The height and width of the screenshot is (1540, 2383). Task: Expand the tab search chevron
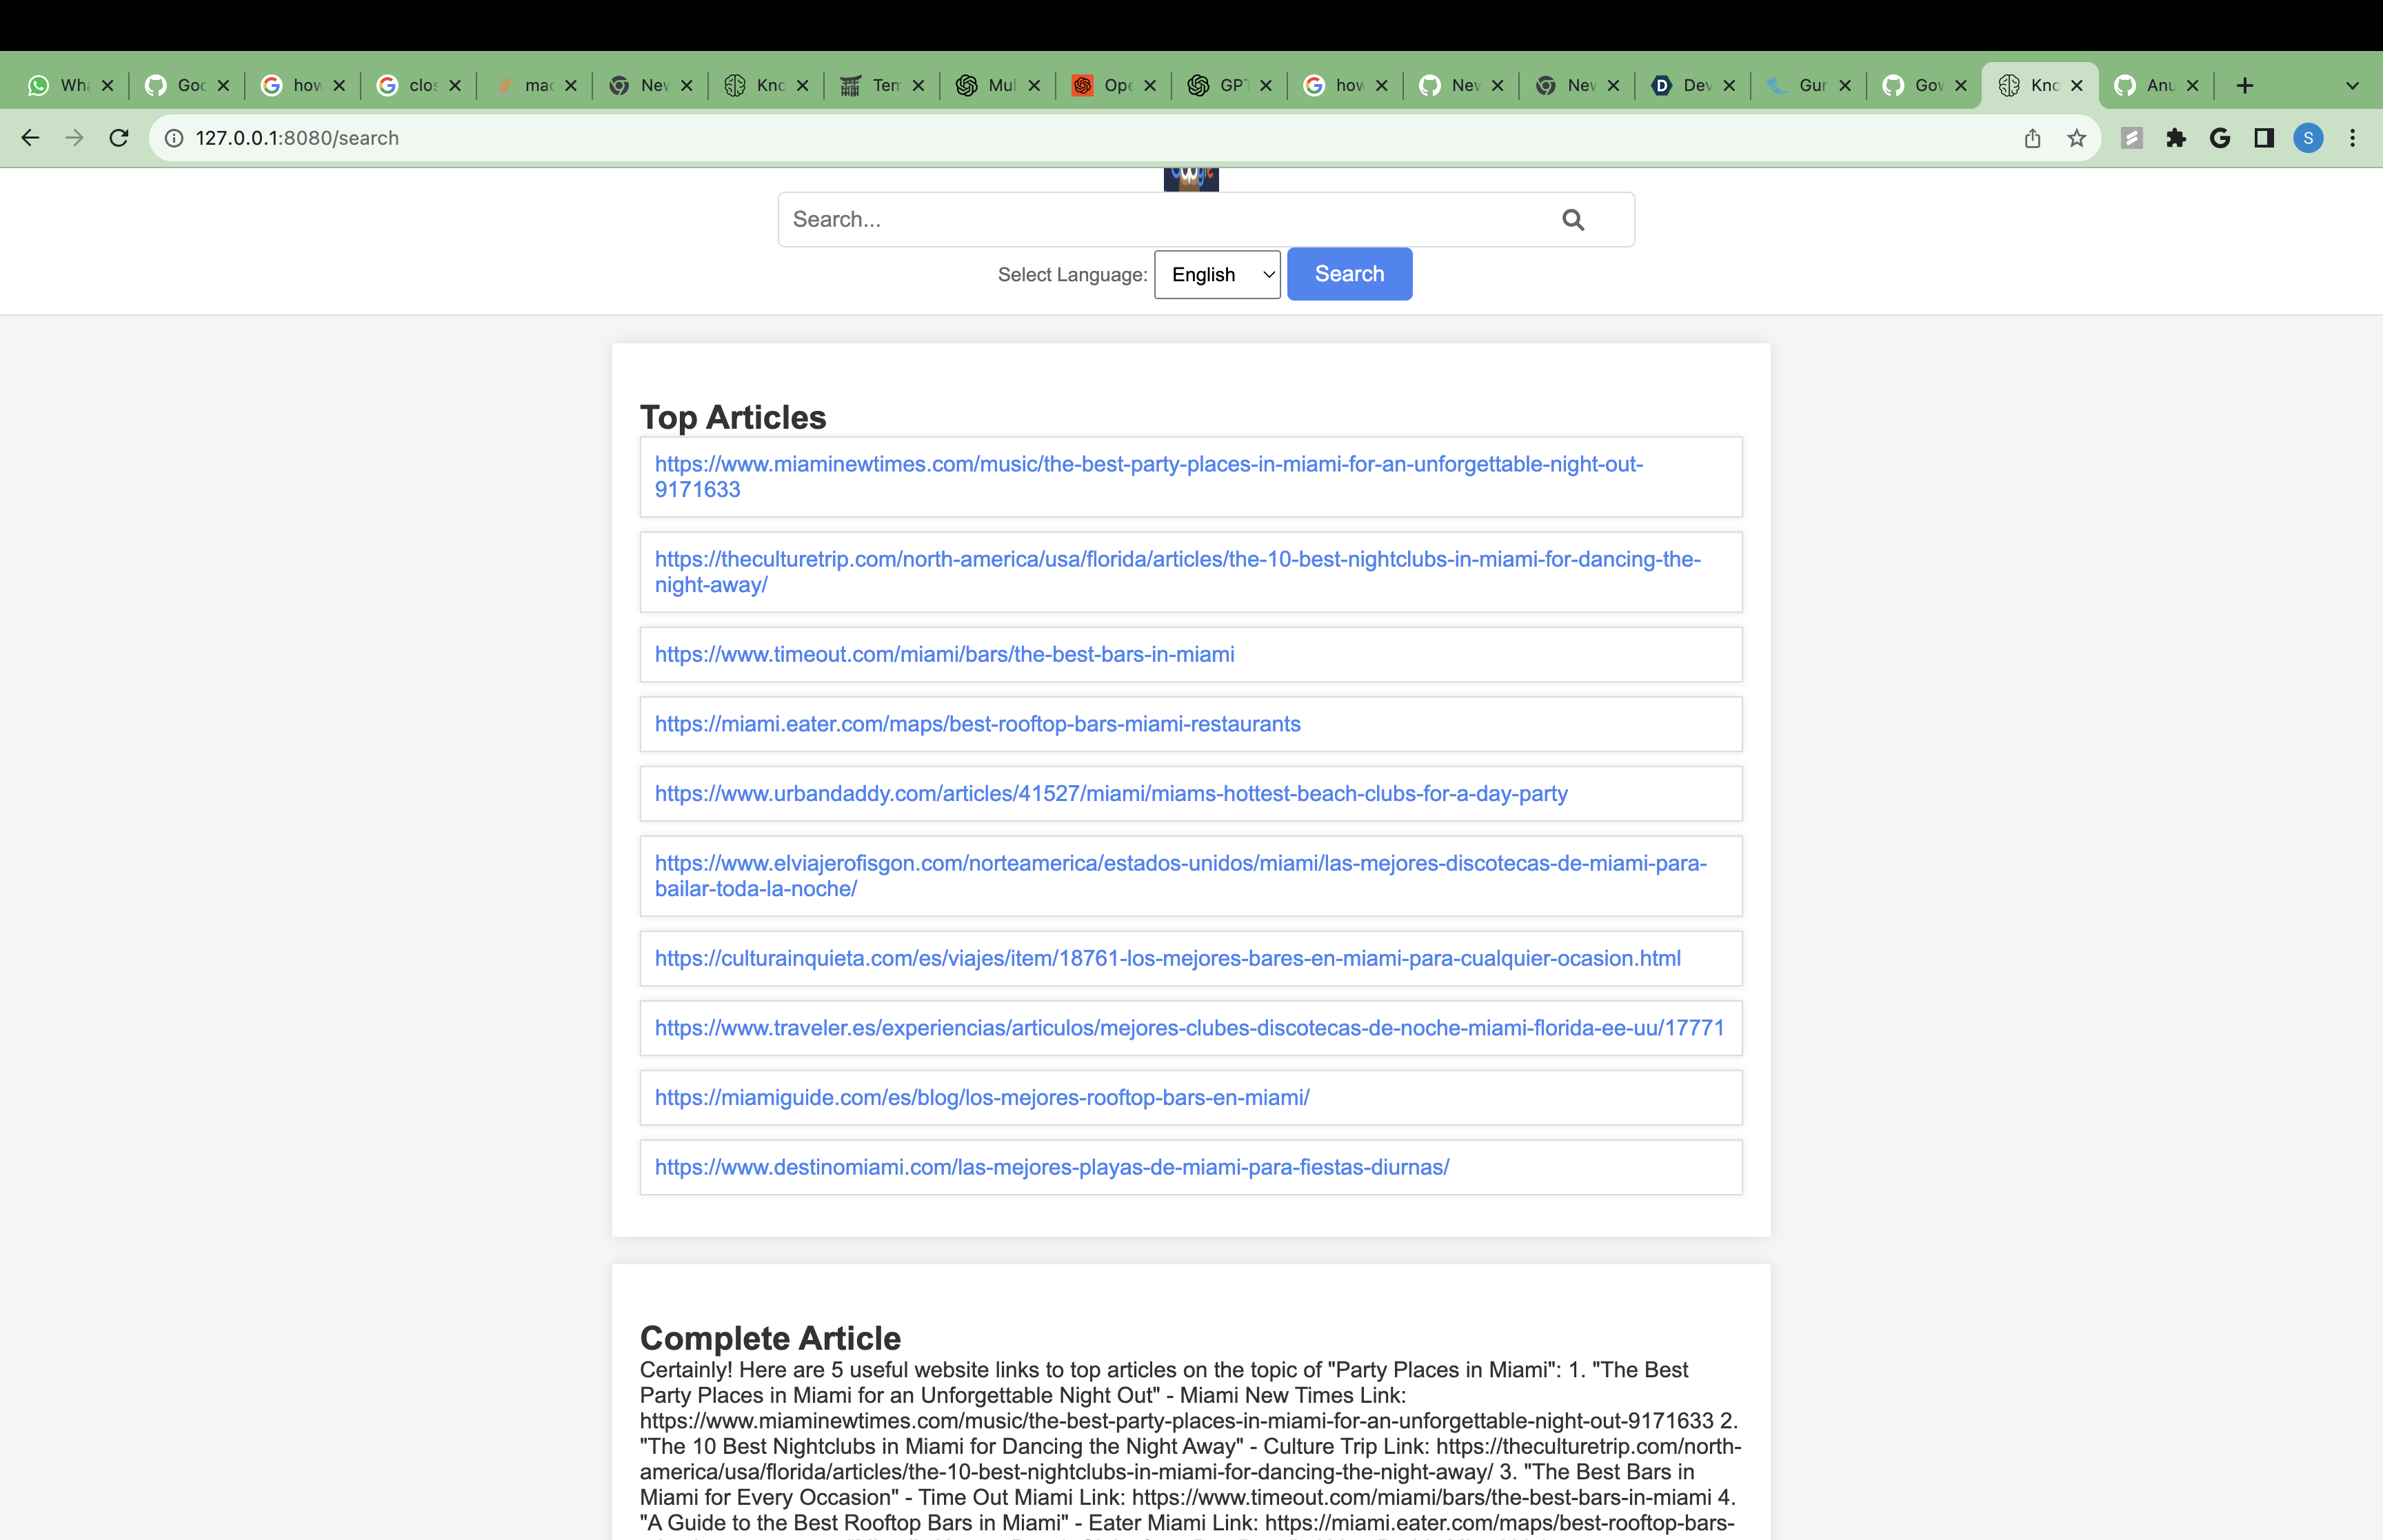[2352, 86]
